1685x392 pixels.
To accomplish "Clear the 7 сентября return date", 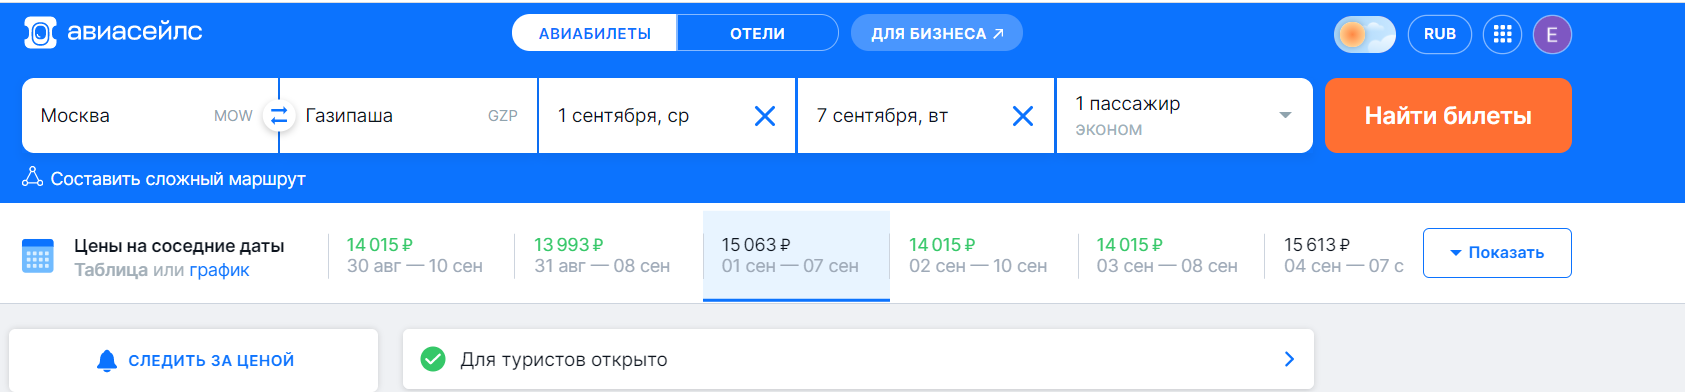I will coord(1023,116).
